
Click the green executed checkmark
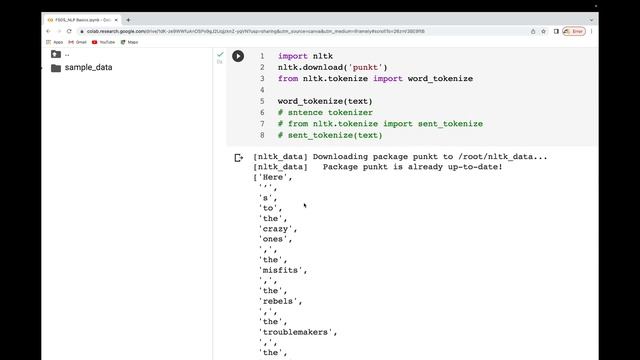tap(220, 54)
